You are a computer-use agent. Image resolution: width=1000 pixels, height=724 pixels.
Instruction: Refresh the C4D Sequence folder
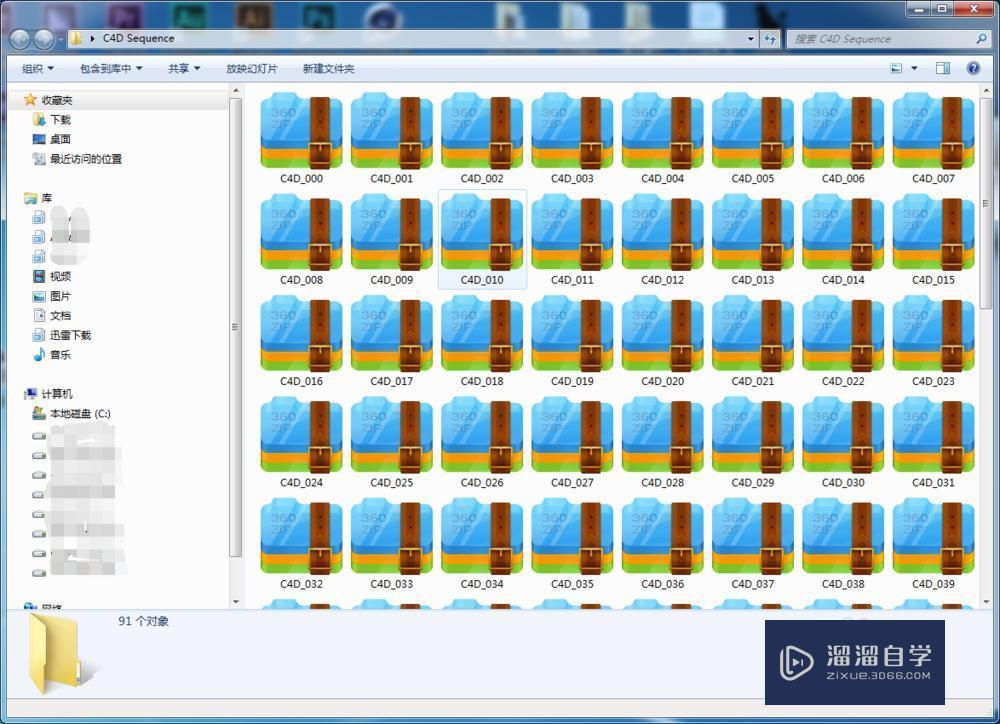pyautogui.click(x=770, y=39)
